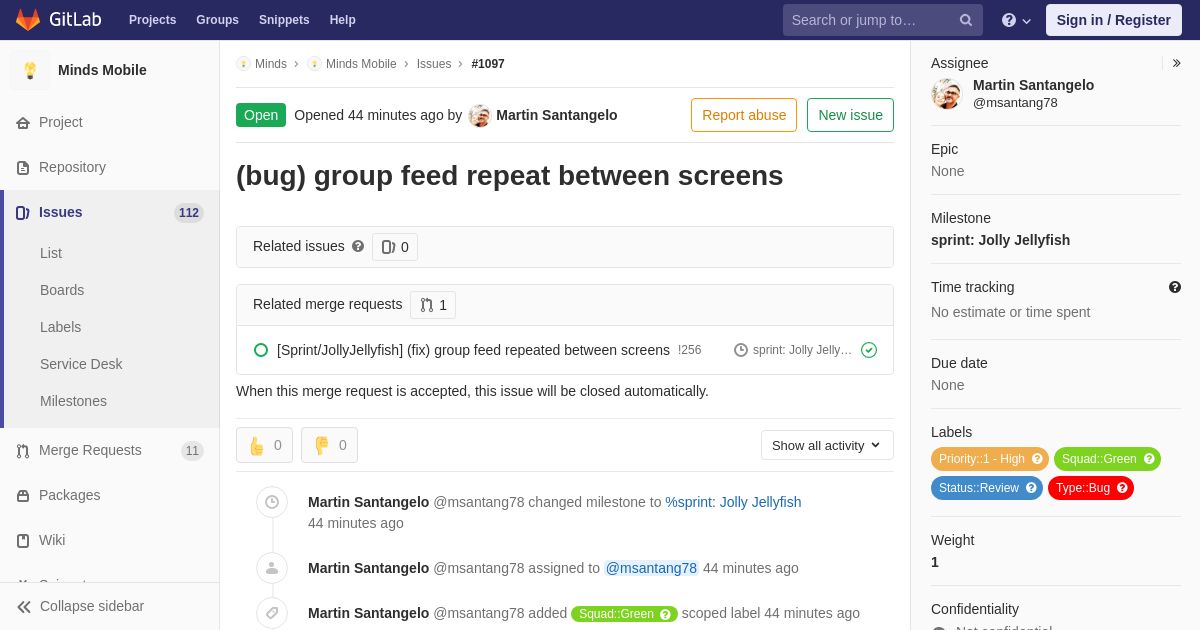
Task: Click the Minds Mobile lightbulb avatar
Action: 30,70
